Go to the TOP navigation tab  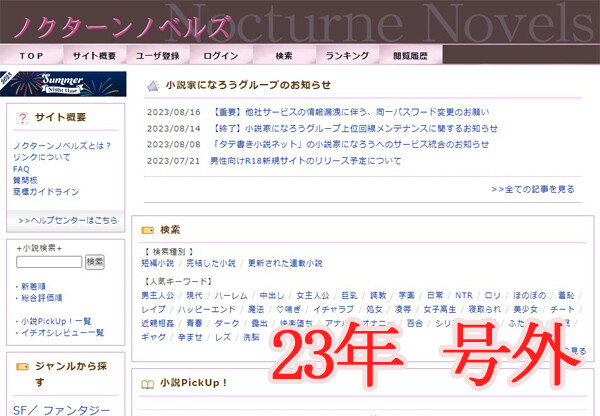tap(31, 55)
